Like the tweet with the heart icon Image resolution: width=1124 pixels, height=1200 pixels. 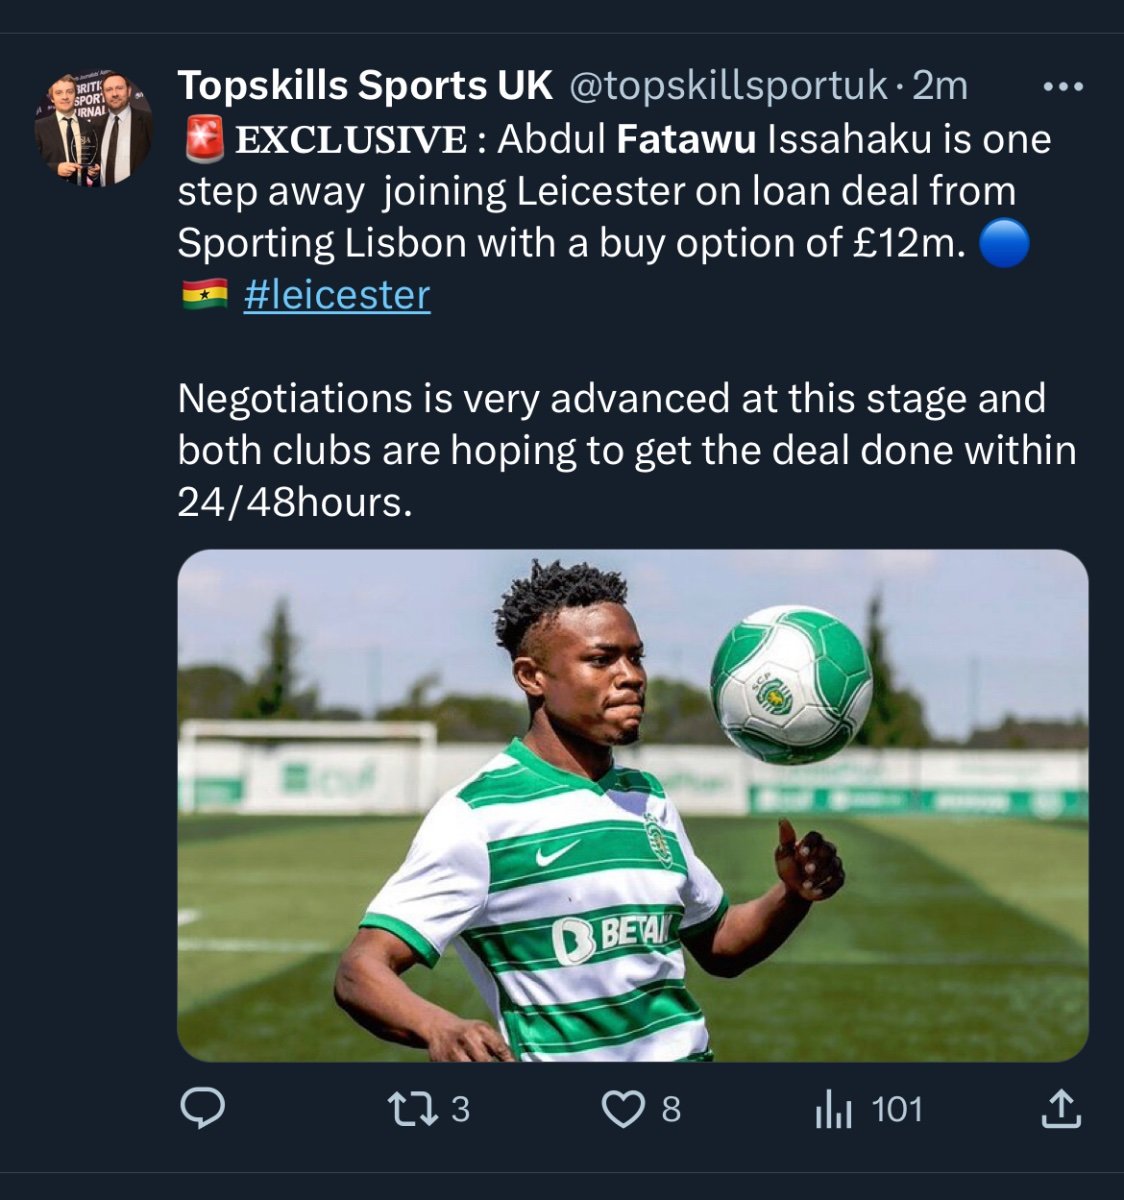623,1109
